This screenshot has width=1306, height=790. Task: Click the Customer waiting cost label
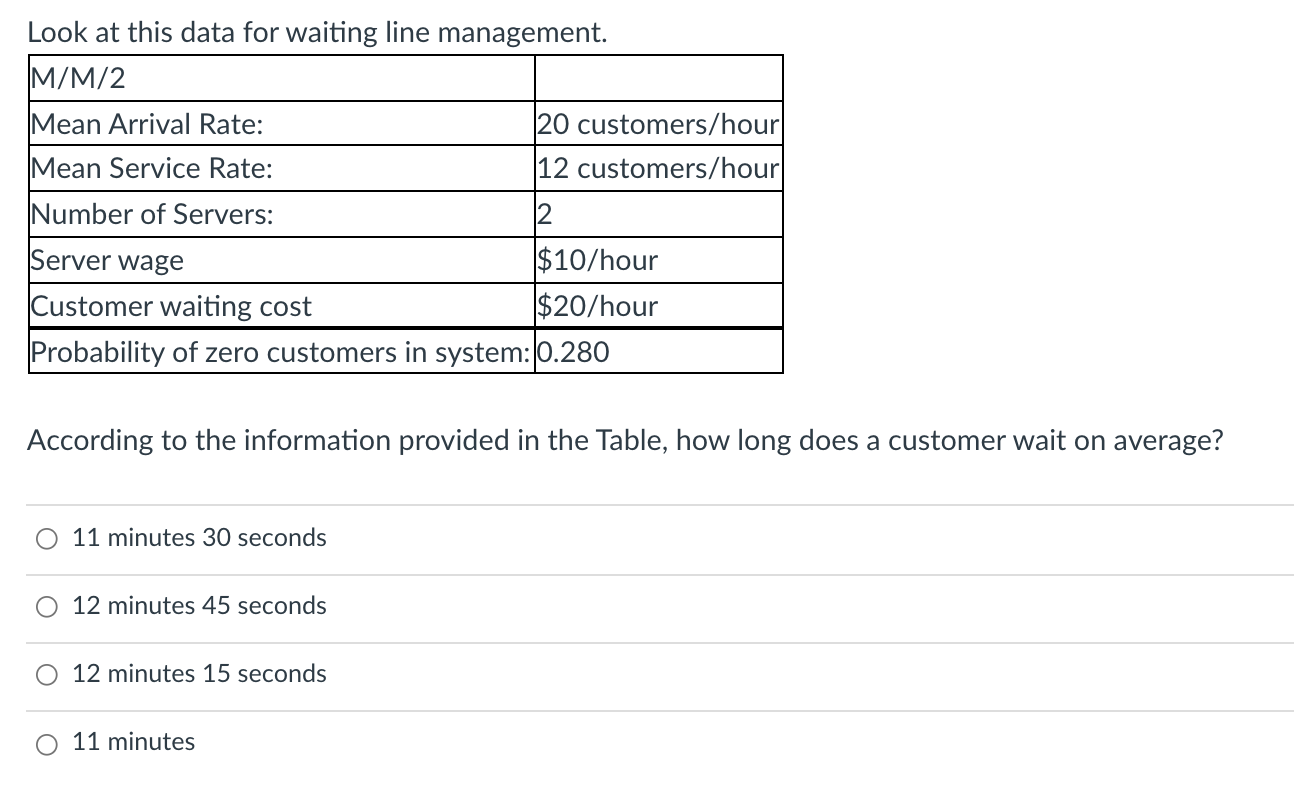tap(171, 306)
